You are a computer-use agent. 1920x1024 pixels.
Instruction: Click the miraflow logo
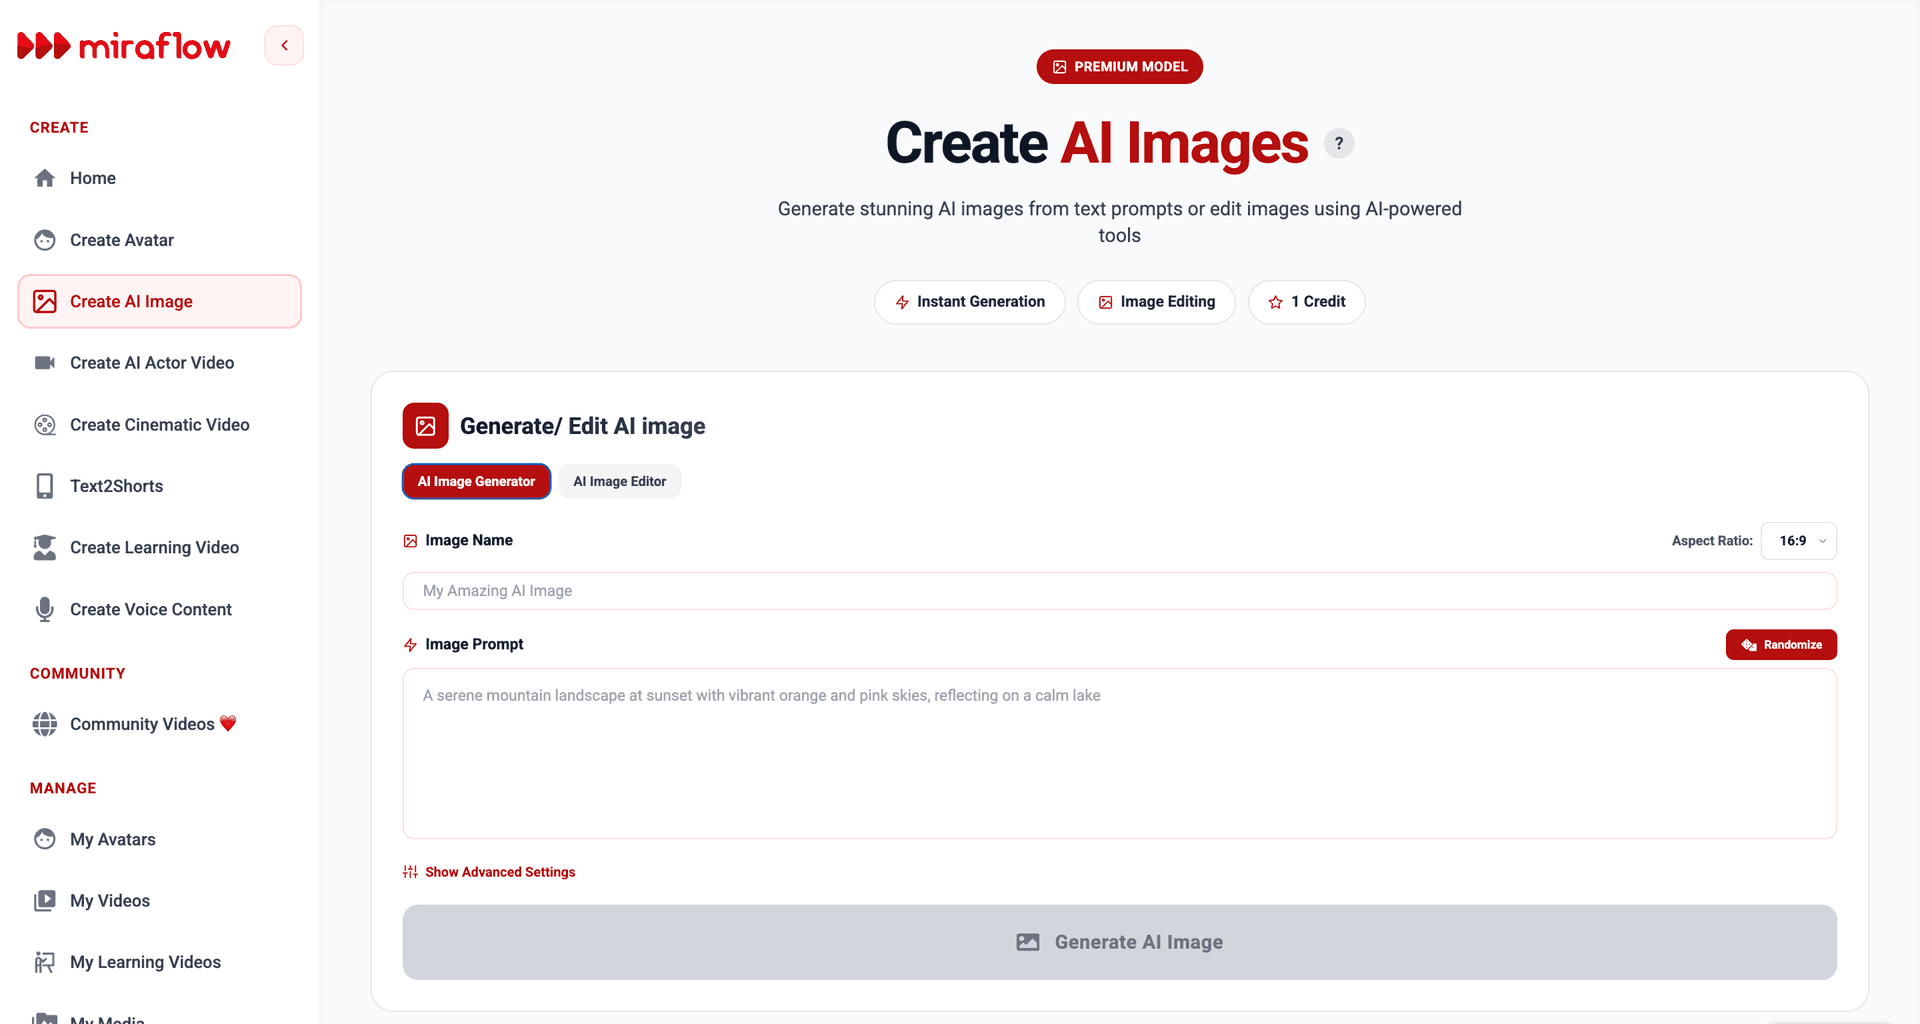pos(124,45)
